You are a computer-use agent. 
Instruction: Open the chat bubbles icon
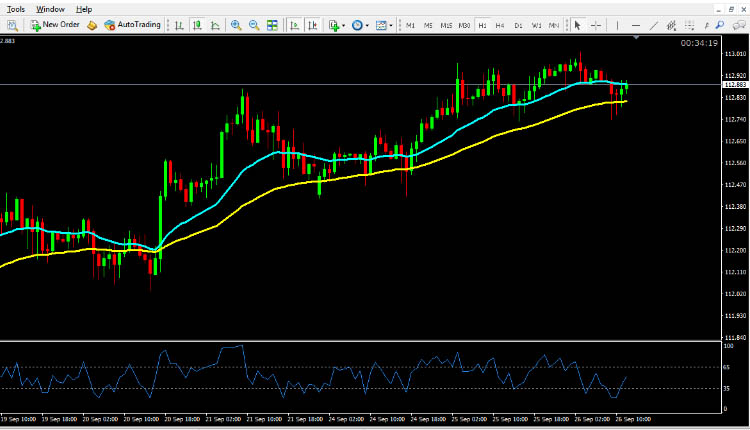739,25
